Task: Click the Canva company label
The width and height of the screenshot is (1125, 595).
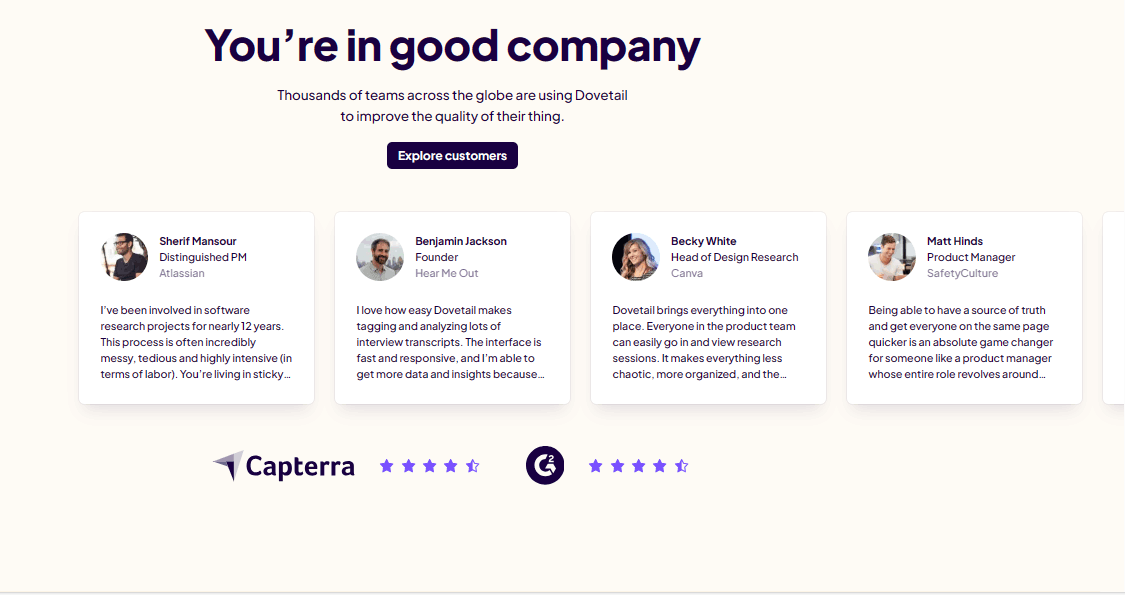Action: click(x=687, y=273)
